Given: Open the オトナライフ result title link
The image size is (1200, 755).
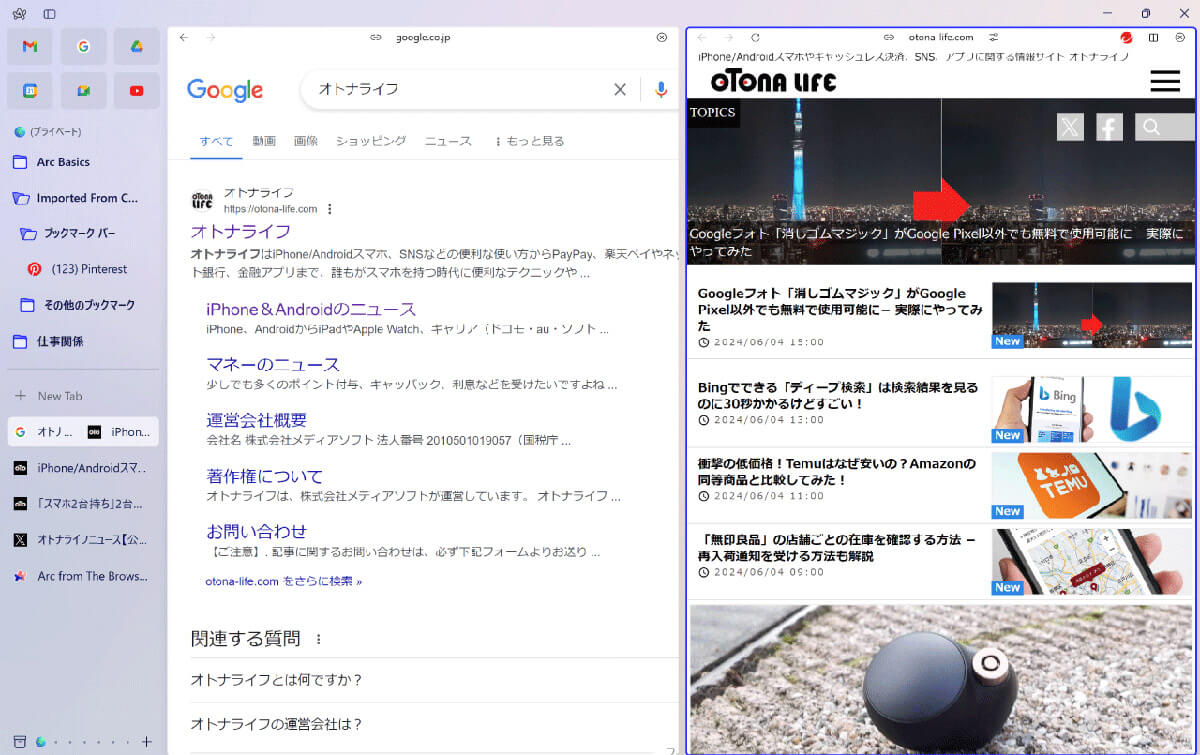Looking at the screenshot, I should (241, 232).
